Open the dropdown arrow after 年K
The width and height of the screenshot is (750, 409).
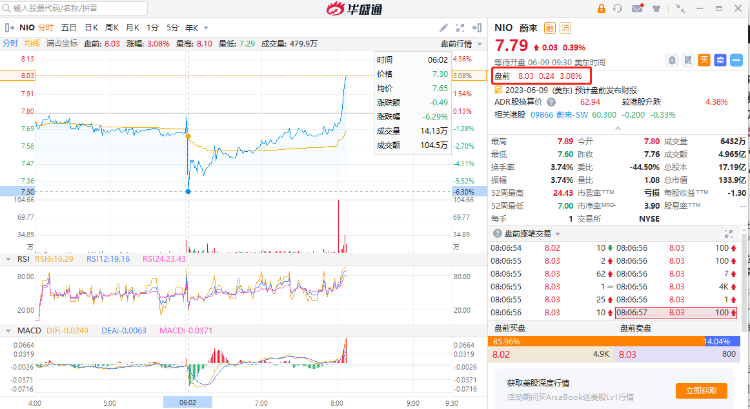point(206,28)
